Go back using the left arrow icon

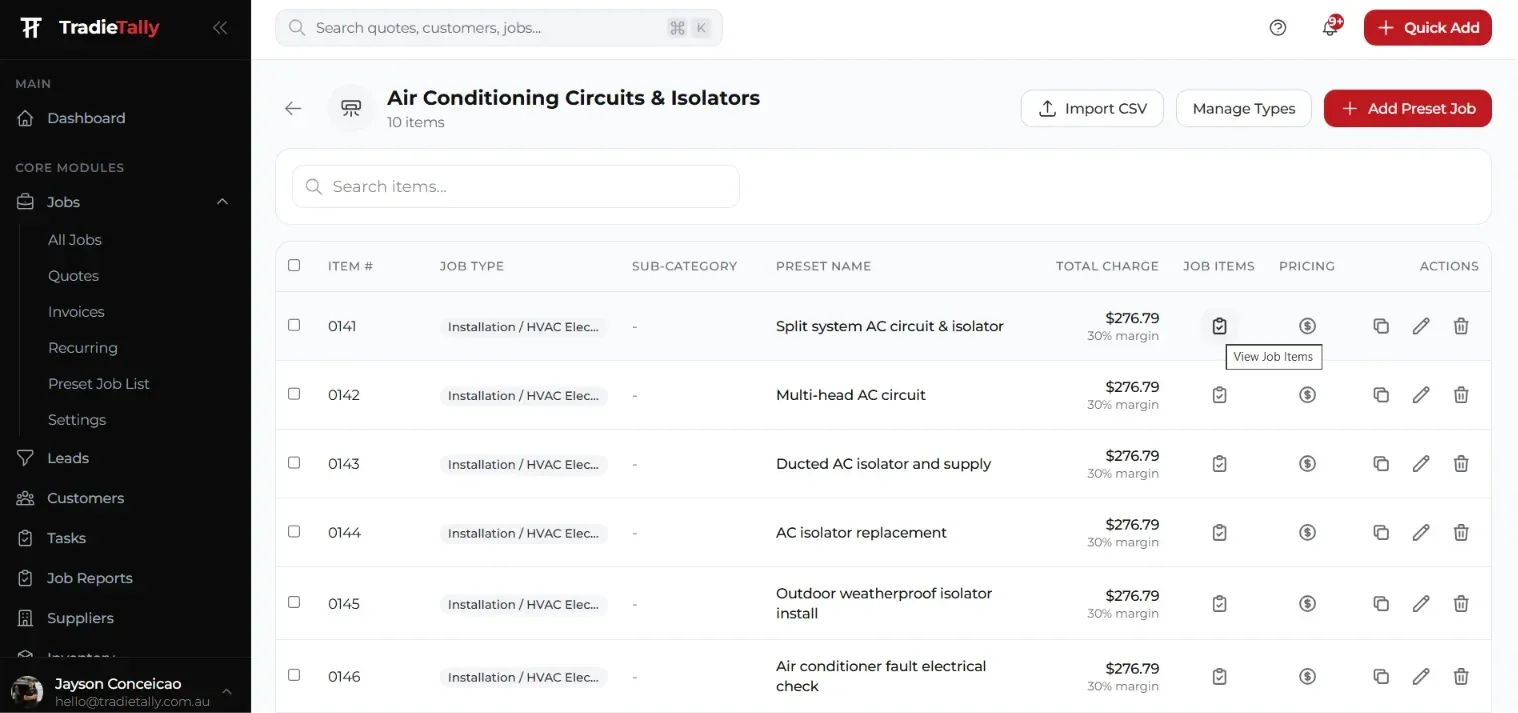pos(293,108)
